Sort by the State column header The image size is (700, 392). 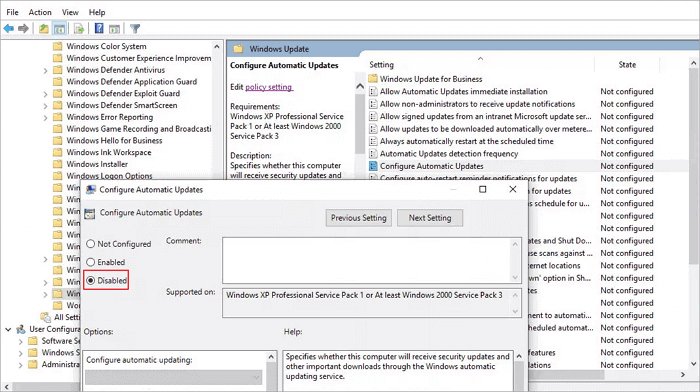click(x=627, y=65)
